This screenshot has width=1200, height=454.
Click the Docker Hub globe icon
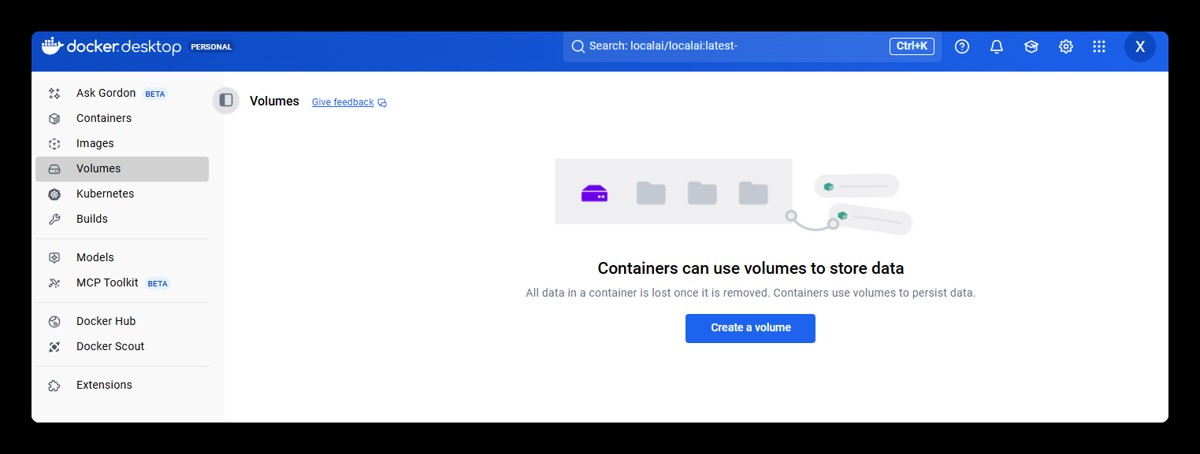pos(54,321)
